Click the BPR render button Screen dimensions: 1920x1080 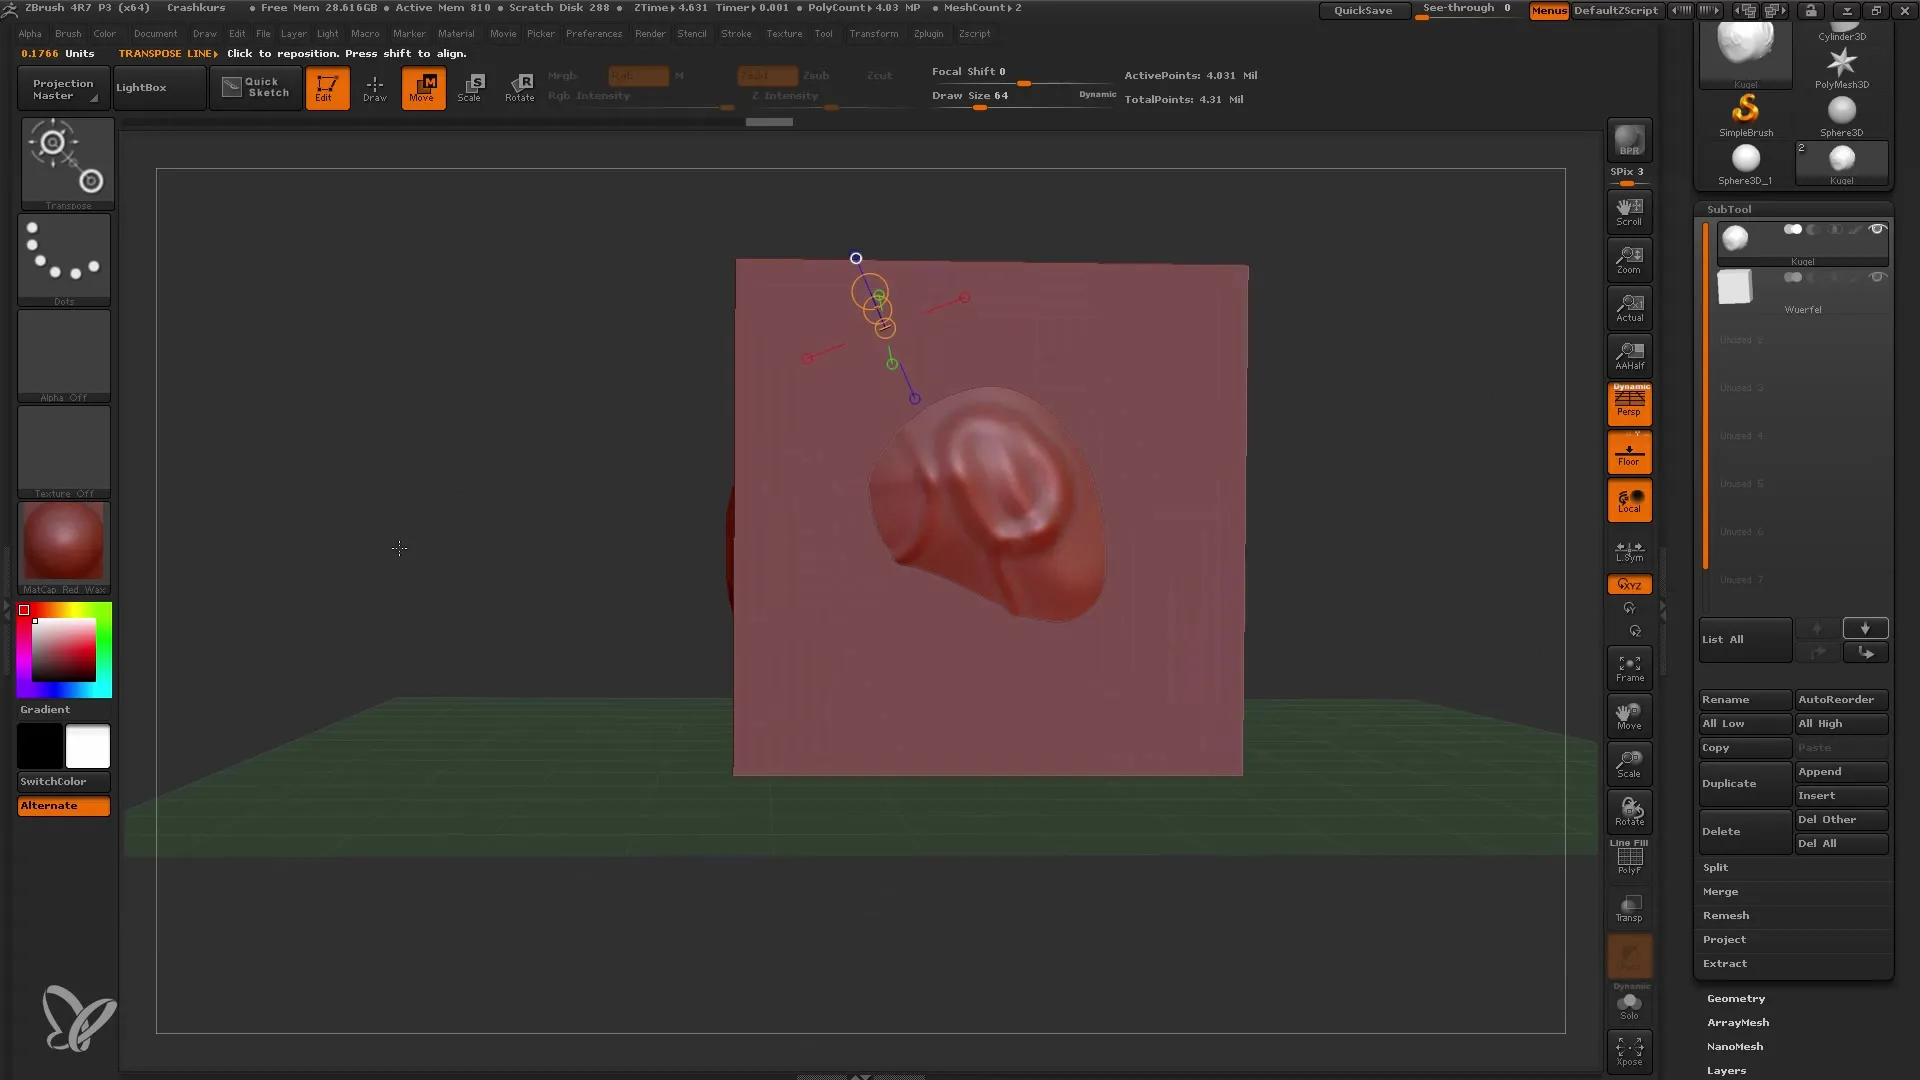(x=1629, y=140)
